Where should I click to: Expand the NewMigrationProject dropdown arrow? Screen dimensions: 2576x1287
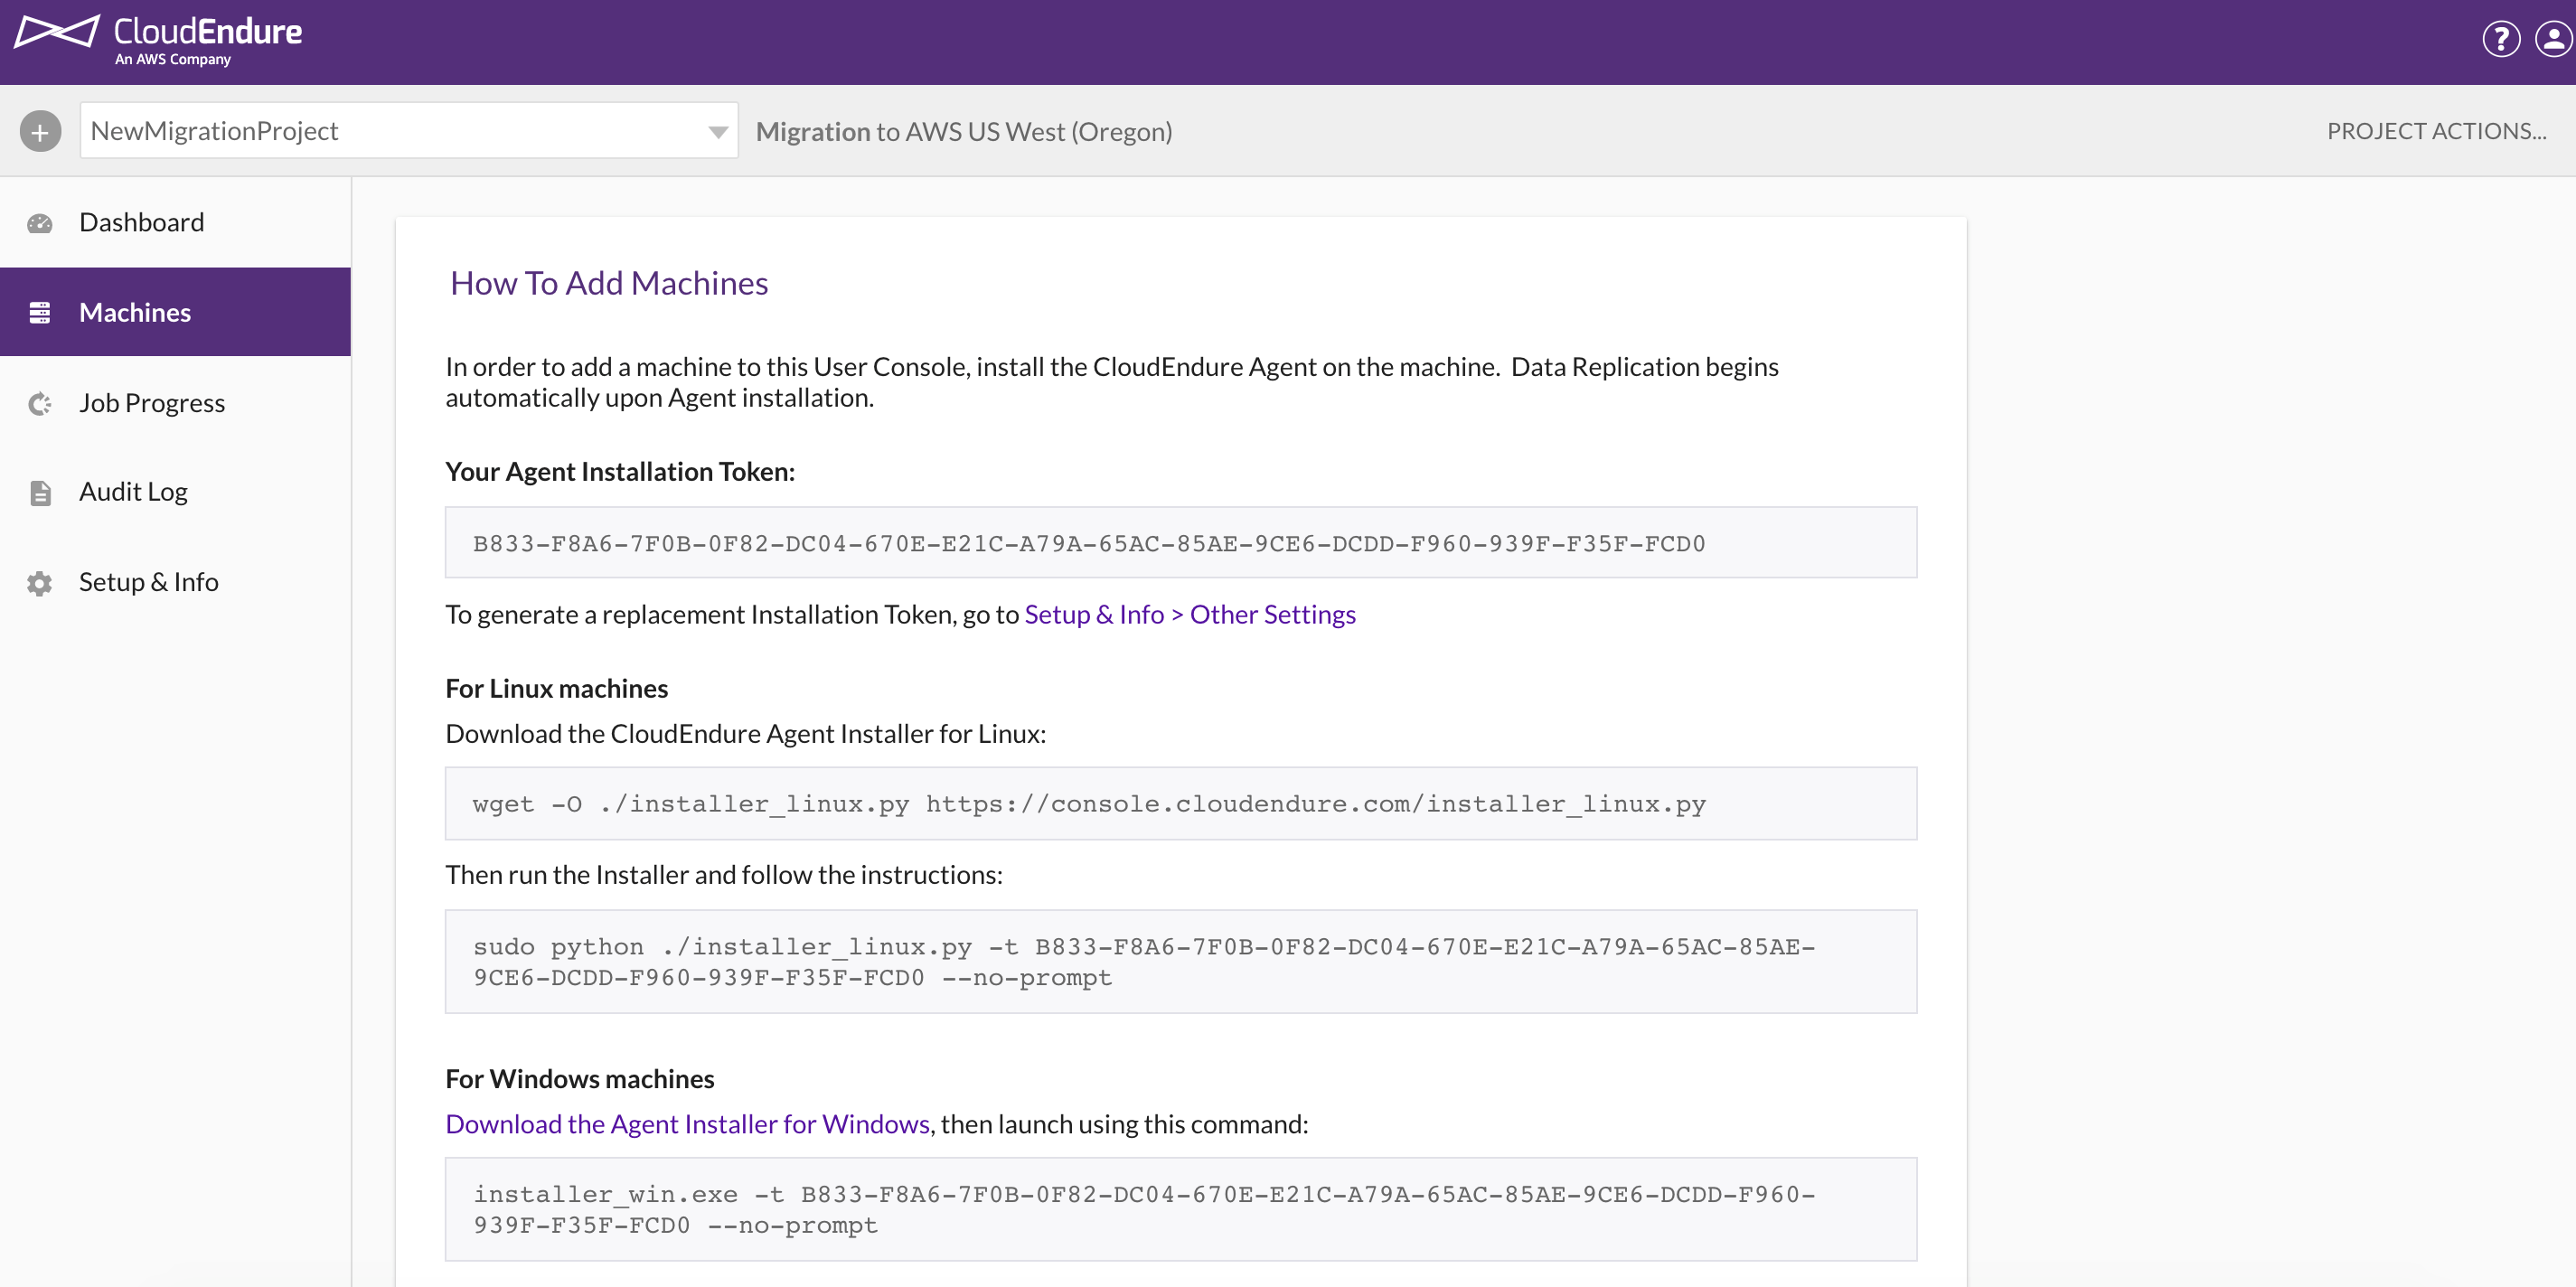tap(717, 132)
